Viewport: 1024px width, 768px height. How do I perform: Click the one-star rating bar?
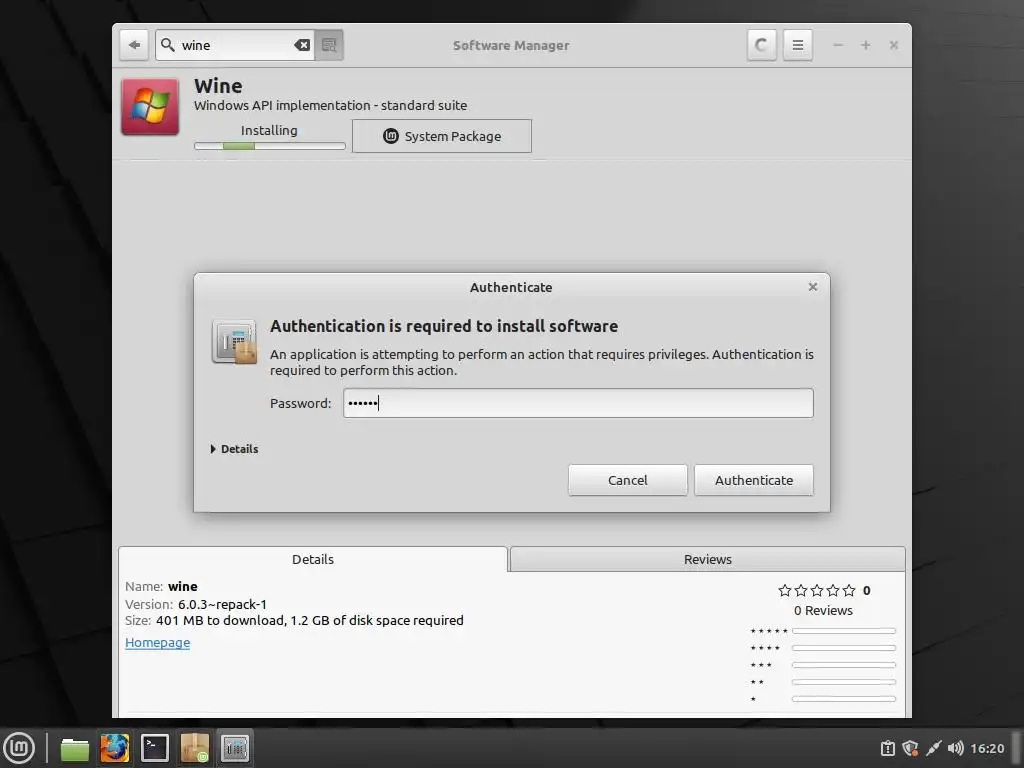click(x=844, y=699)
